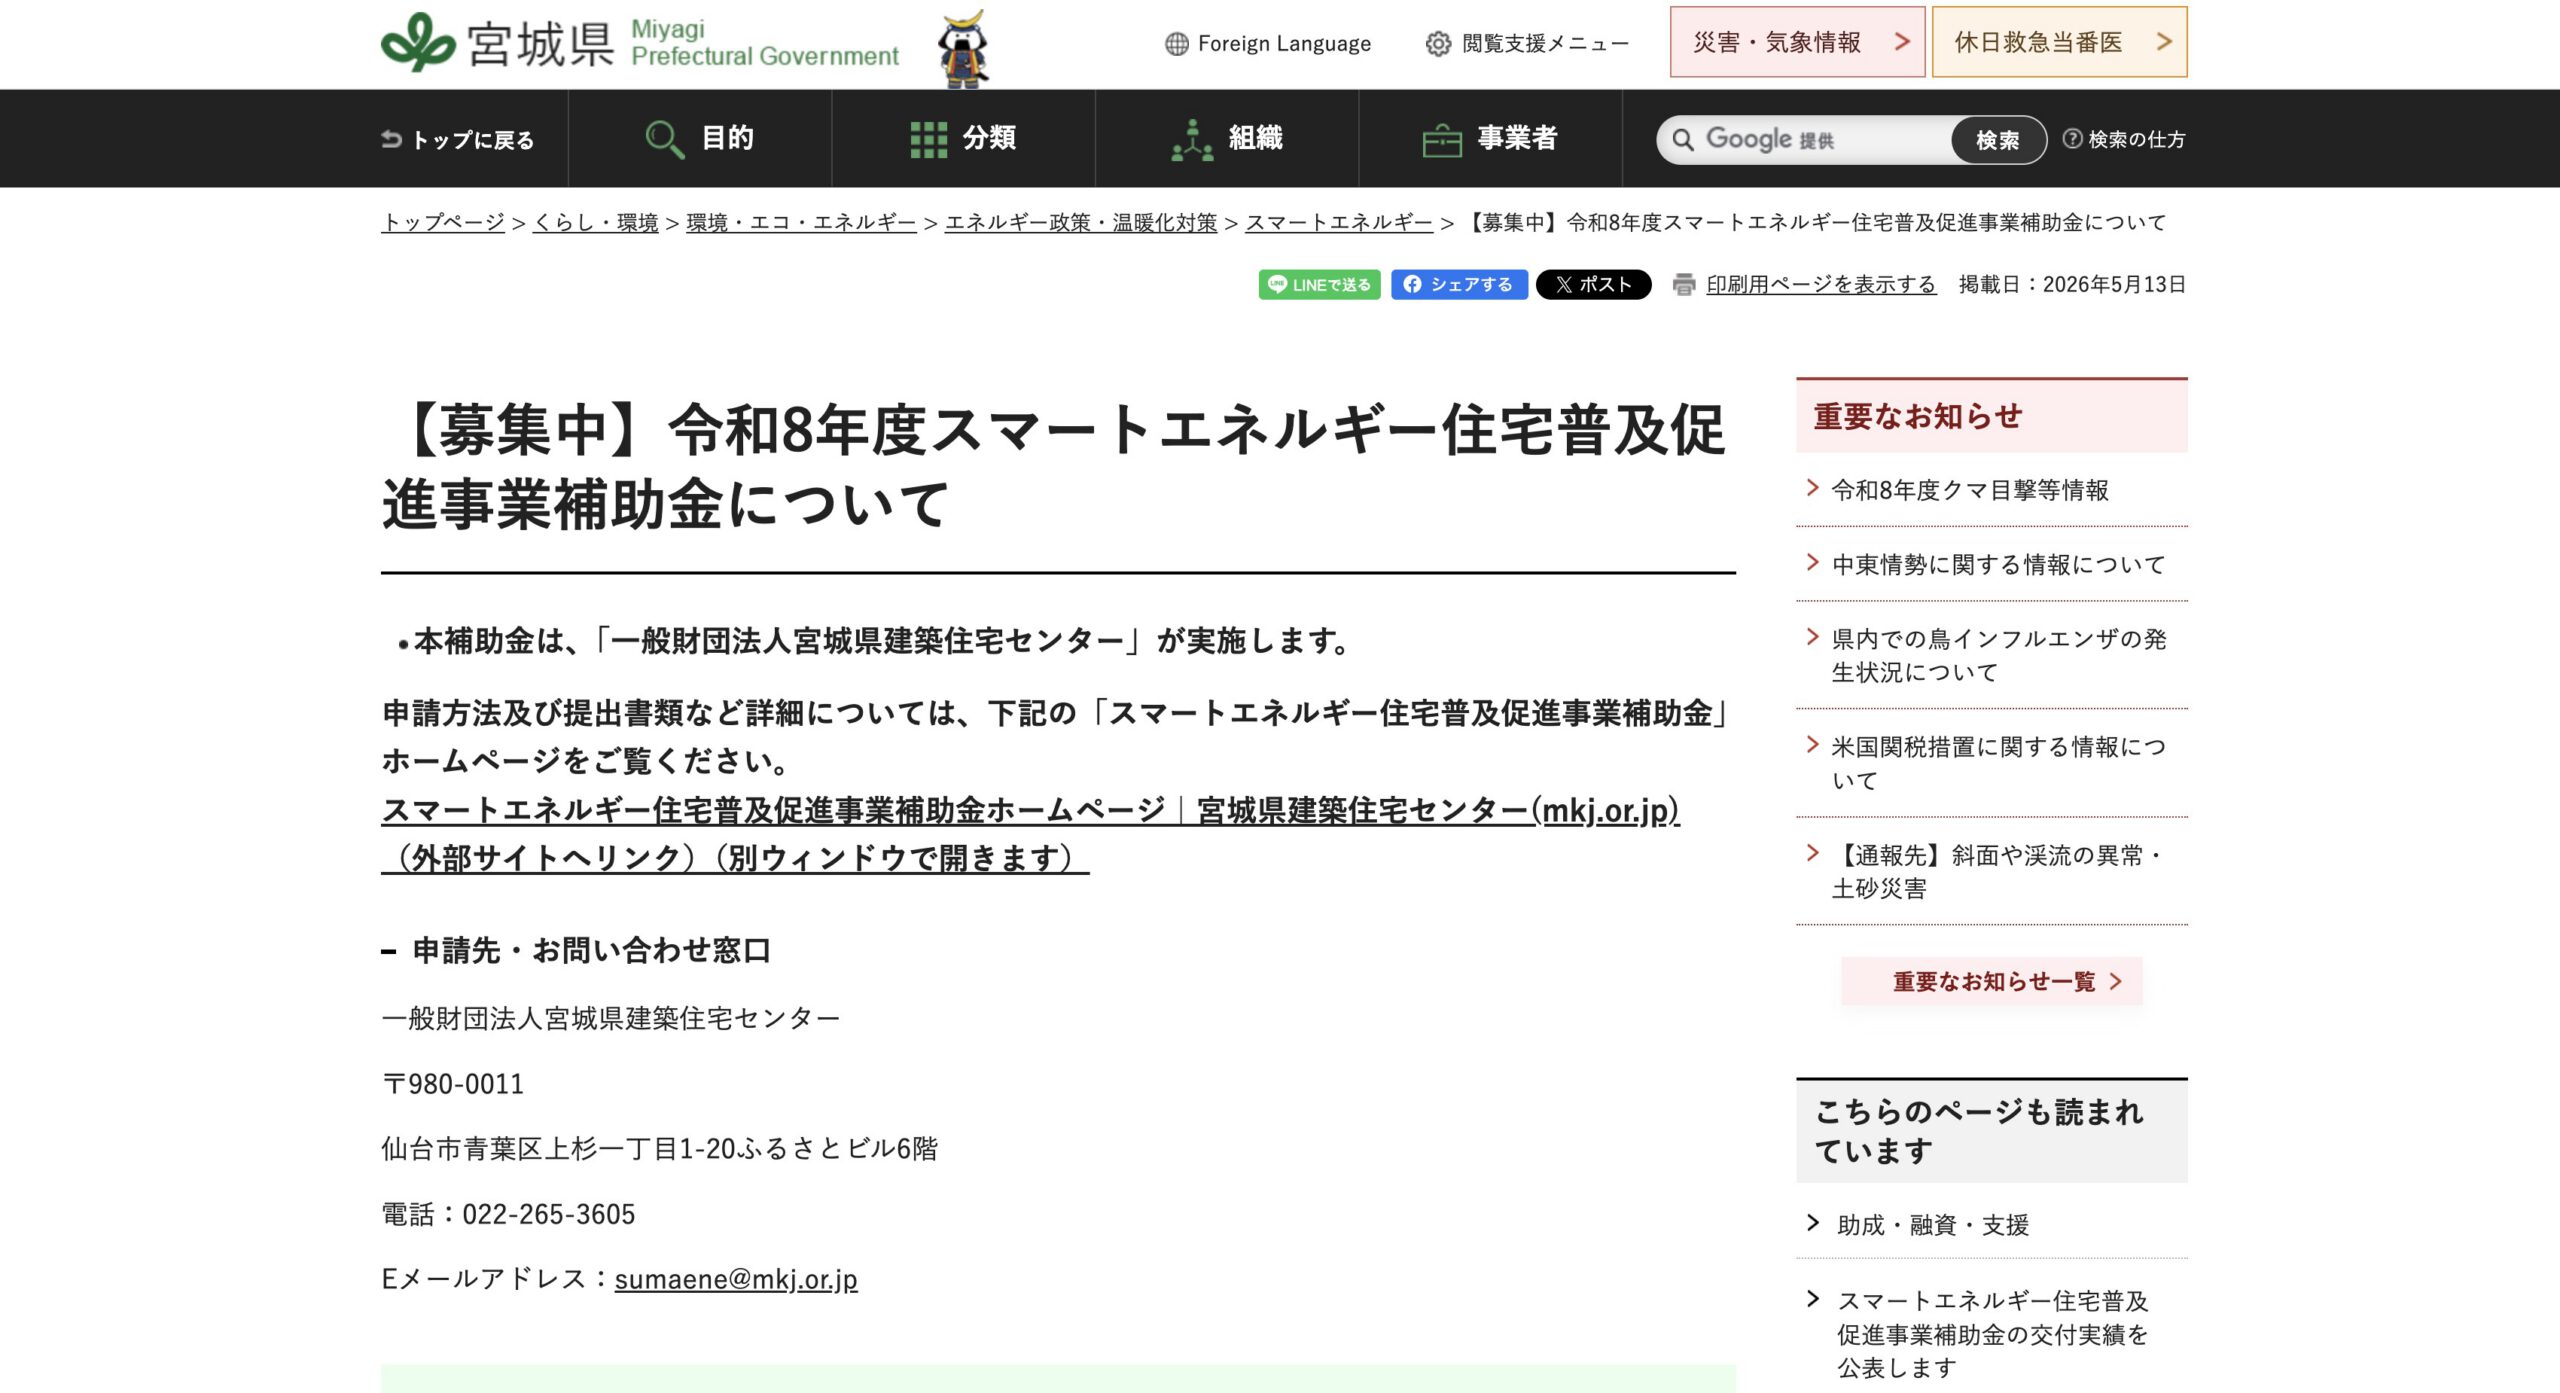Viewport: 2560px width, 1393px height.
Task: Click the Facebook logo on シェアする button
Action: pyautogui.click(x=1412, y=284)
